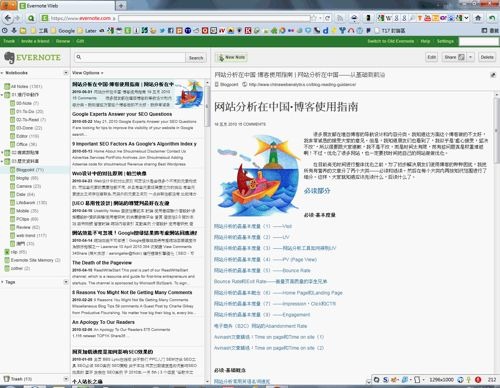Open 'Google Experts Answer your SEO Questions' note

[x=122, y=114]
